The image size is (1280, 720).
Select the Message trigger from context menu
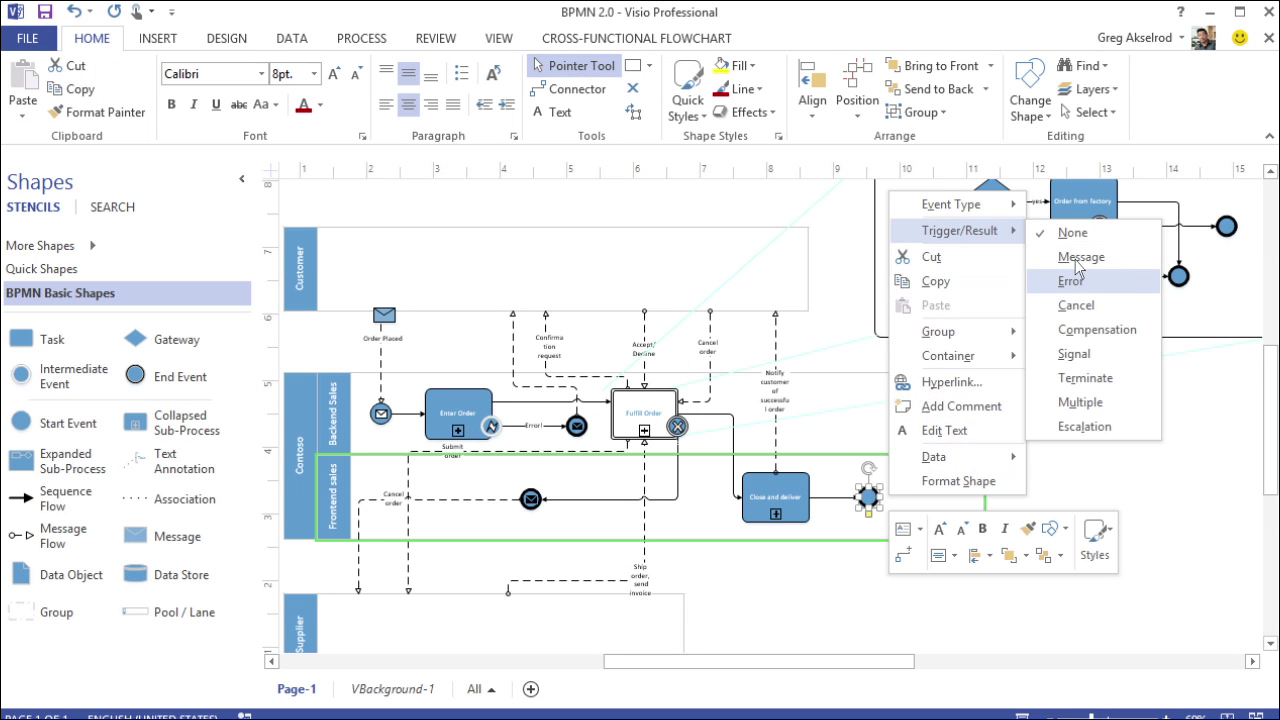[x=1083, y=256]
